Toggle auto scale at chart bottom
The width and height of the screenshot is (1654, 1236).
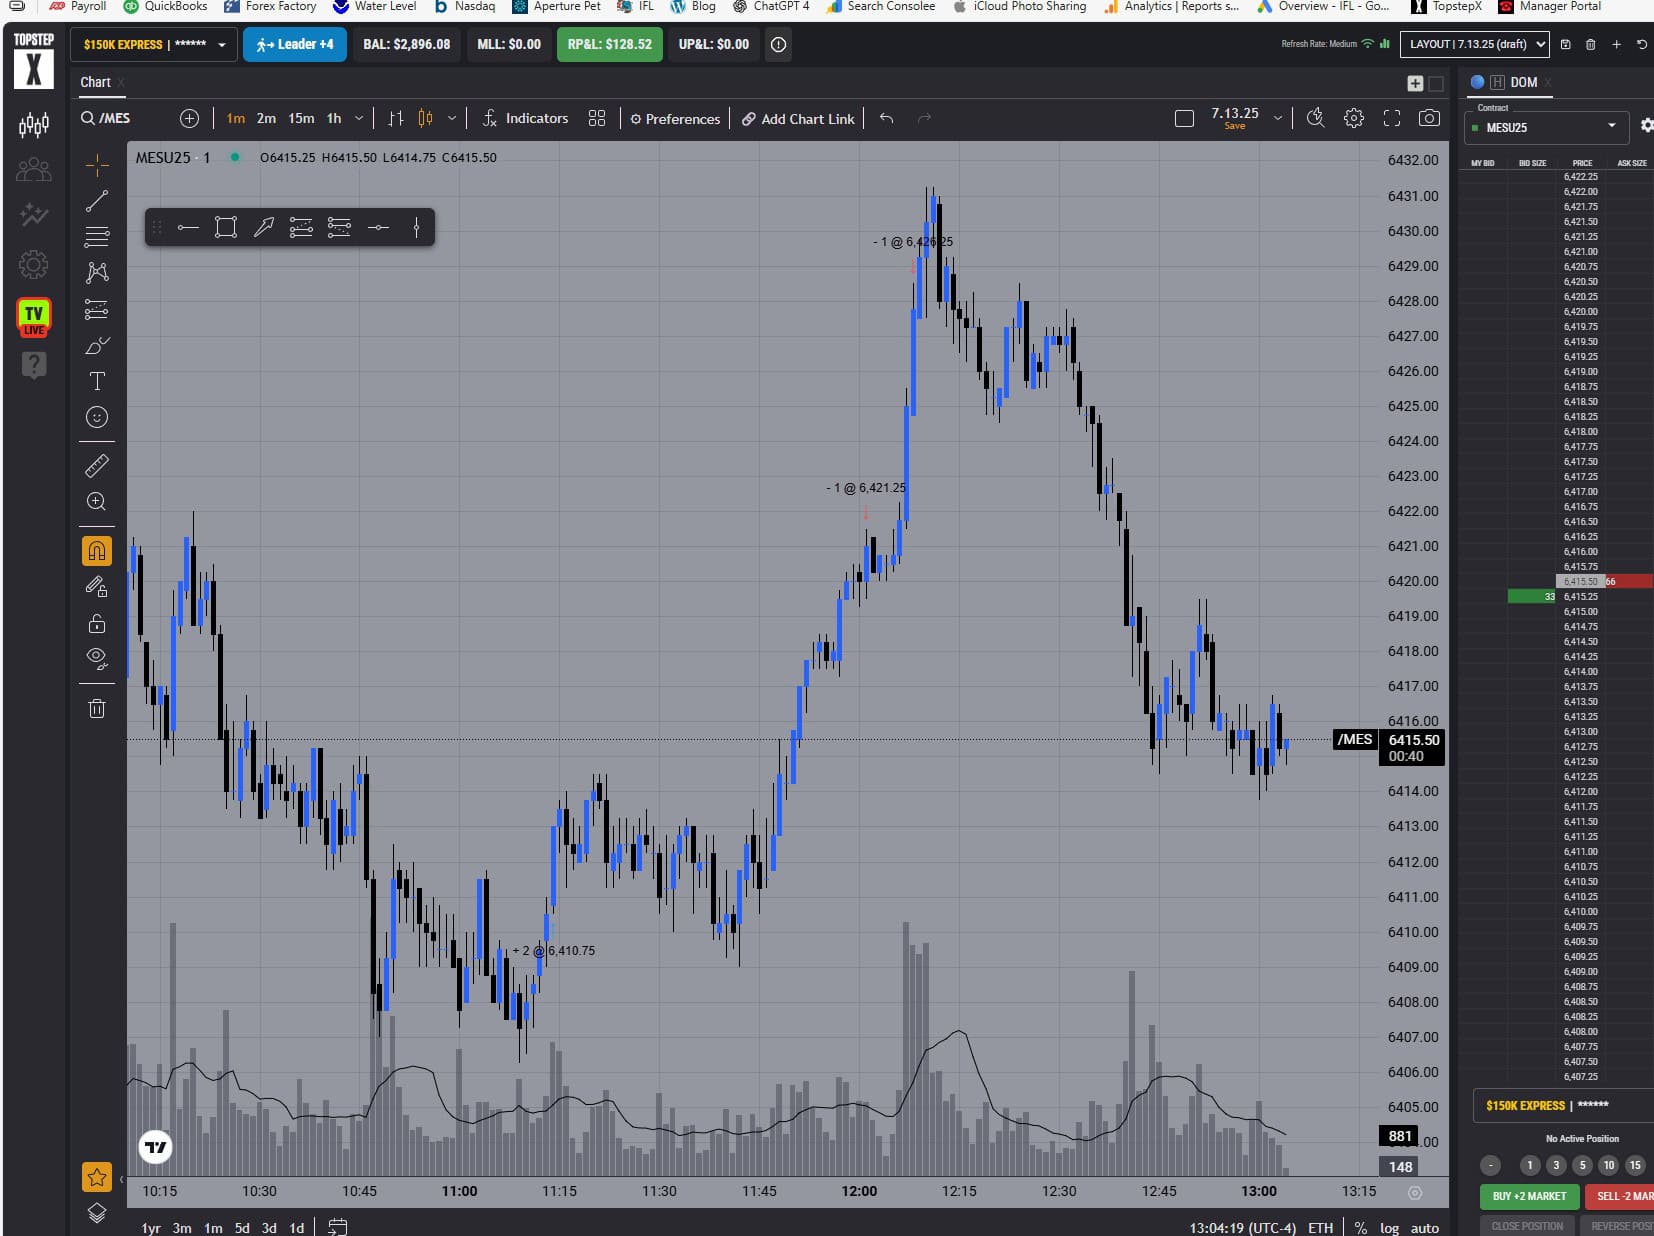coord(1424,1228)
